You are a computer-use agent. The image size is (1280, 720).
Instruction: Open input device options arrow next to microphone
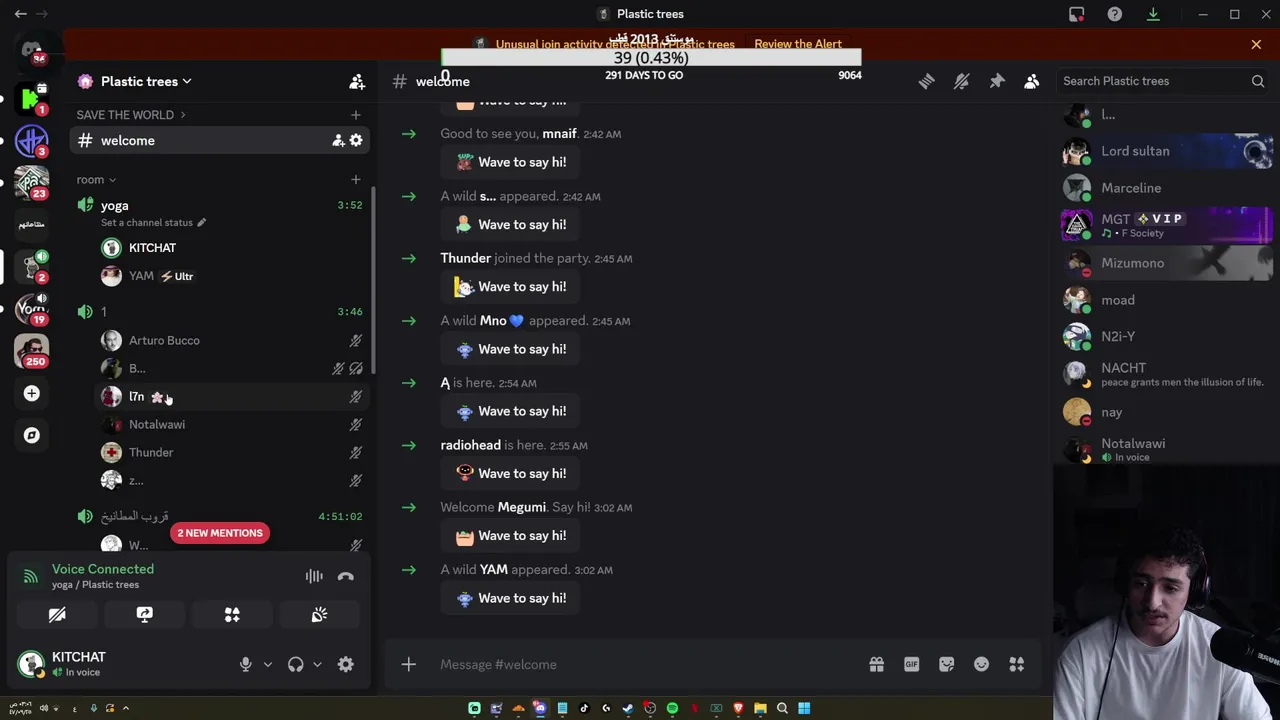coord(267,664)
